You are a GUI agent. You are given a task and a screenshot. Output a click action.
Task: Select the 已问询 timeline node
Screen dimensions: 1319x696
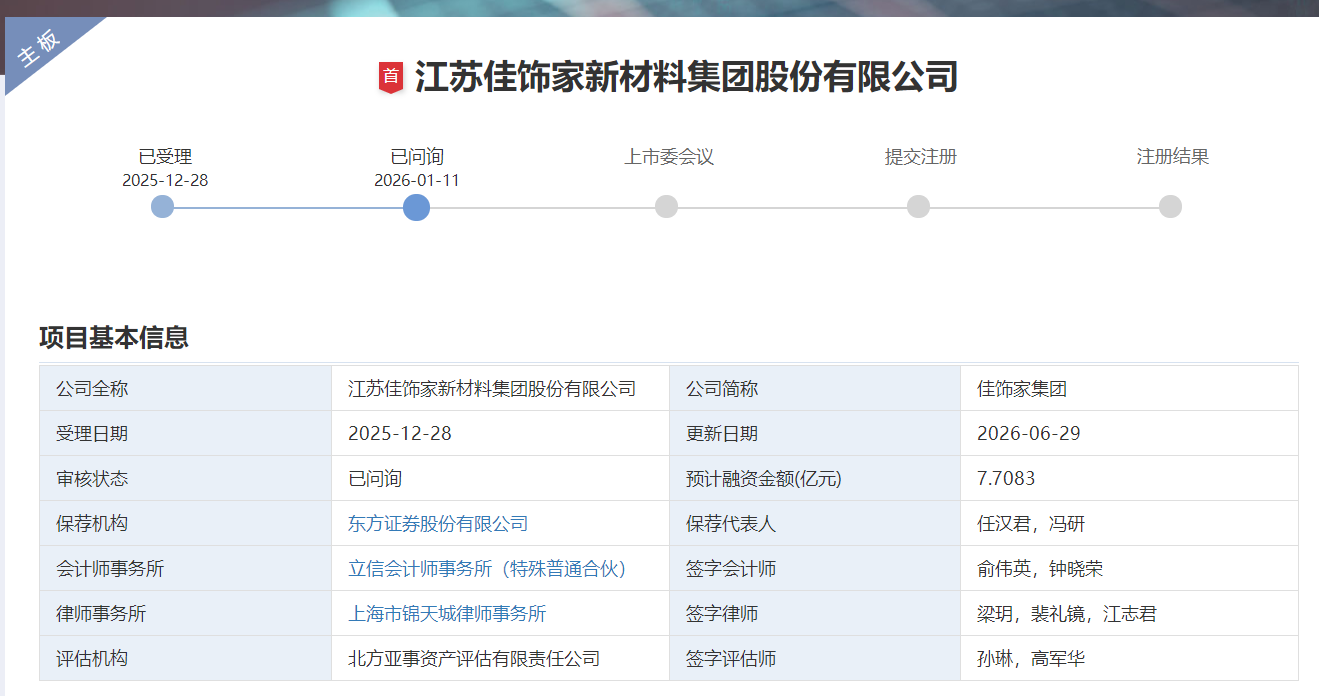(x=416, y=207)
